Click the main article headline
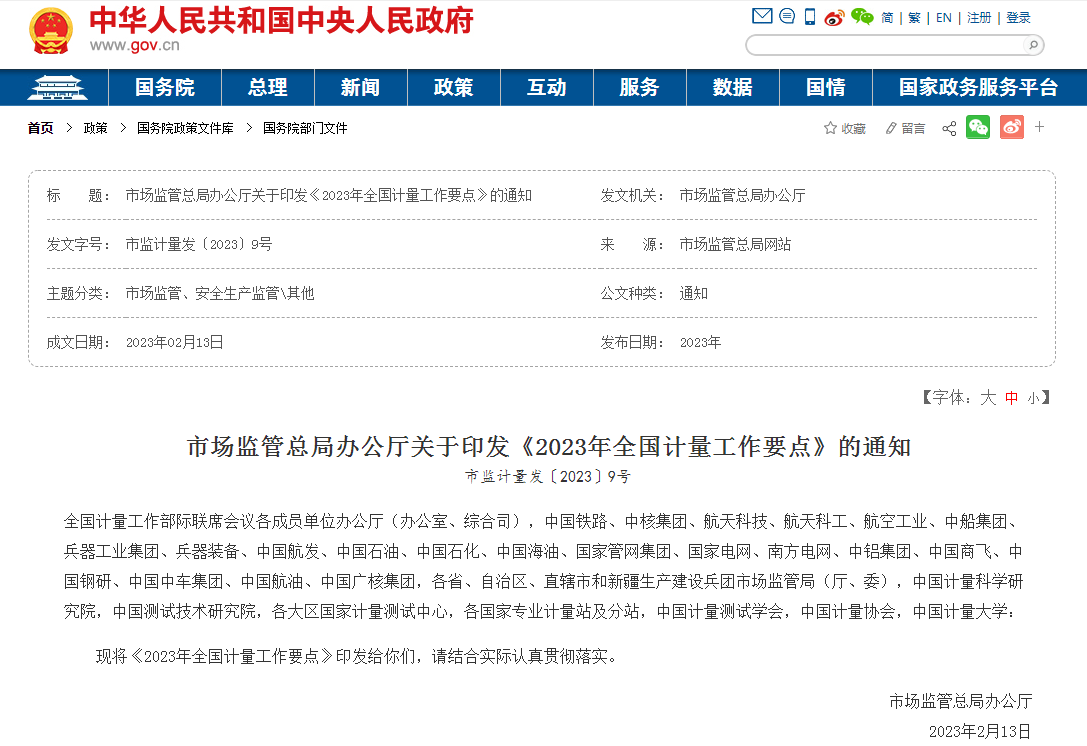Image resolution: width=1087 pixels, height=746 pixels. pos(548,446)
